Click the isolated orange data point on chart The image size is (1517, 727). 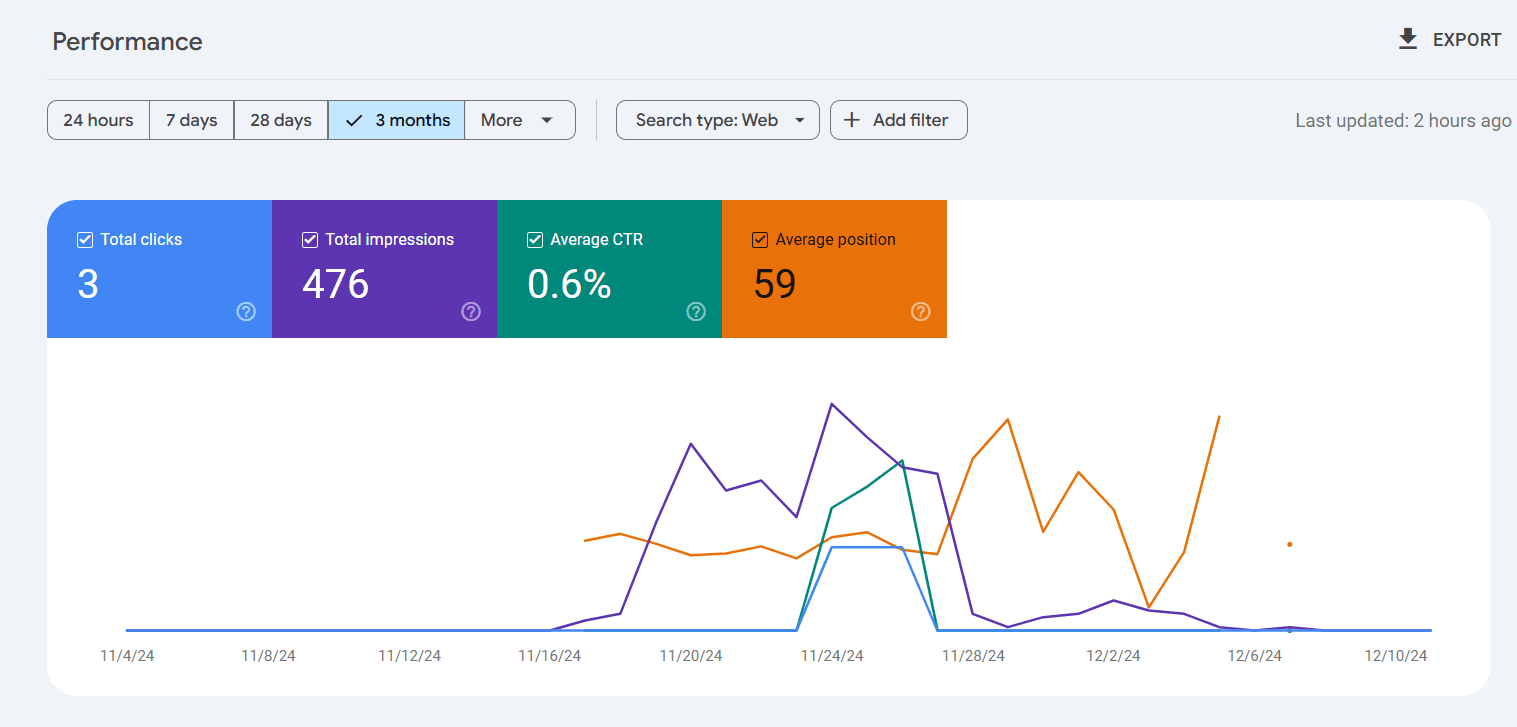[1290, 544]
